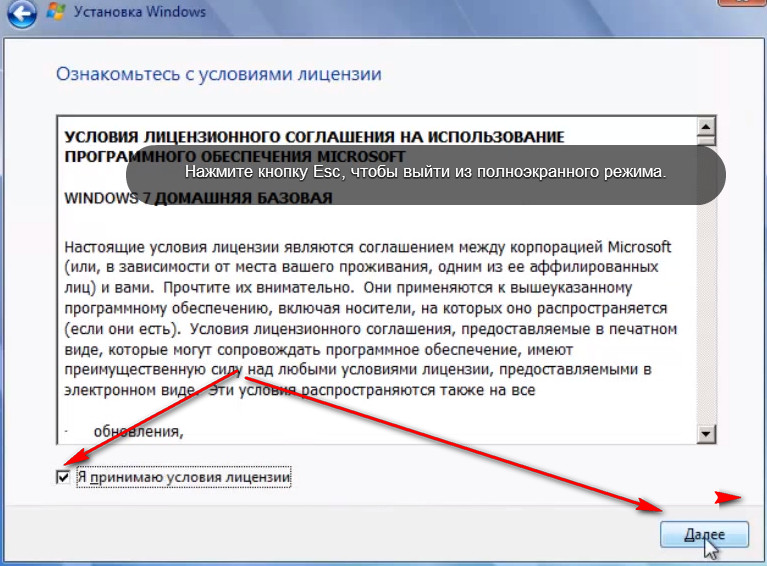The image size is (767, 566).
Task: Click the 'Ознакомьтесь с условиями лицензии' heading
Action: (218, 74)
